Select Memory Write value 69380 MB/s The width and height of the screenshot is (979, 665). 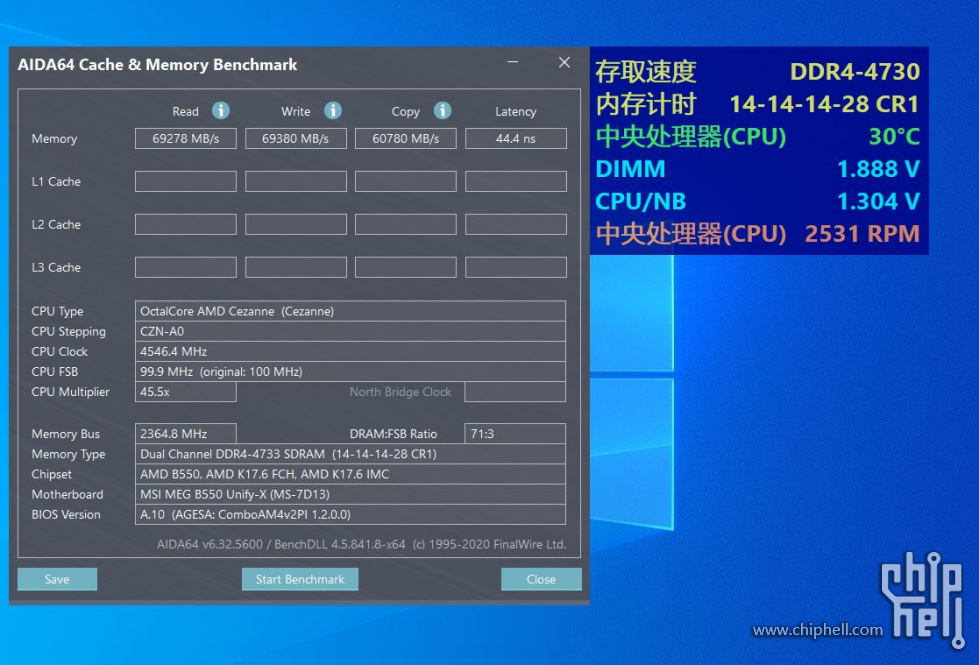pyautogui.click(x=296, y=139)
